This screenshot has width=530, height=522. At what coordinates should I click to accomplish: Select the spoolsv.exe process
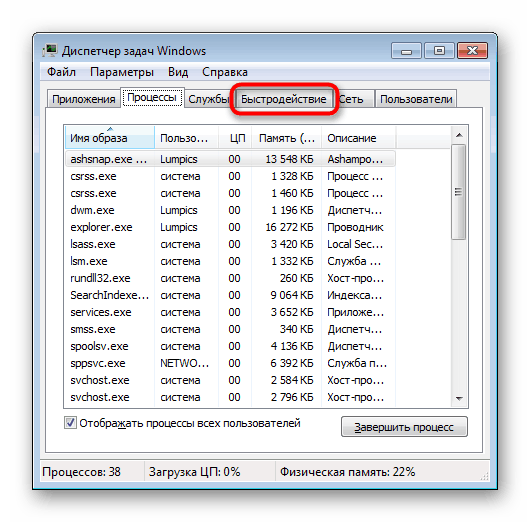coord(230,346)
